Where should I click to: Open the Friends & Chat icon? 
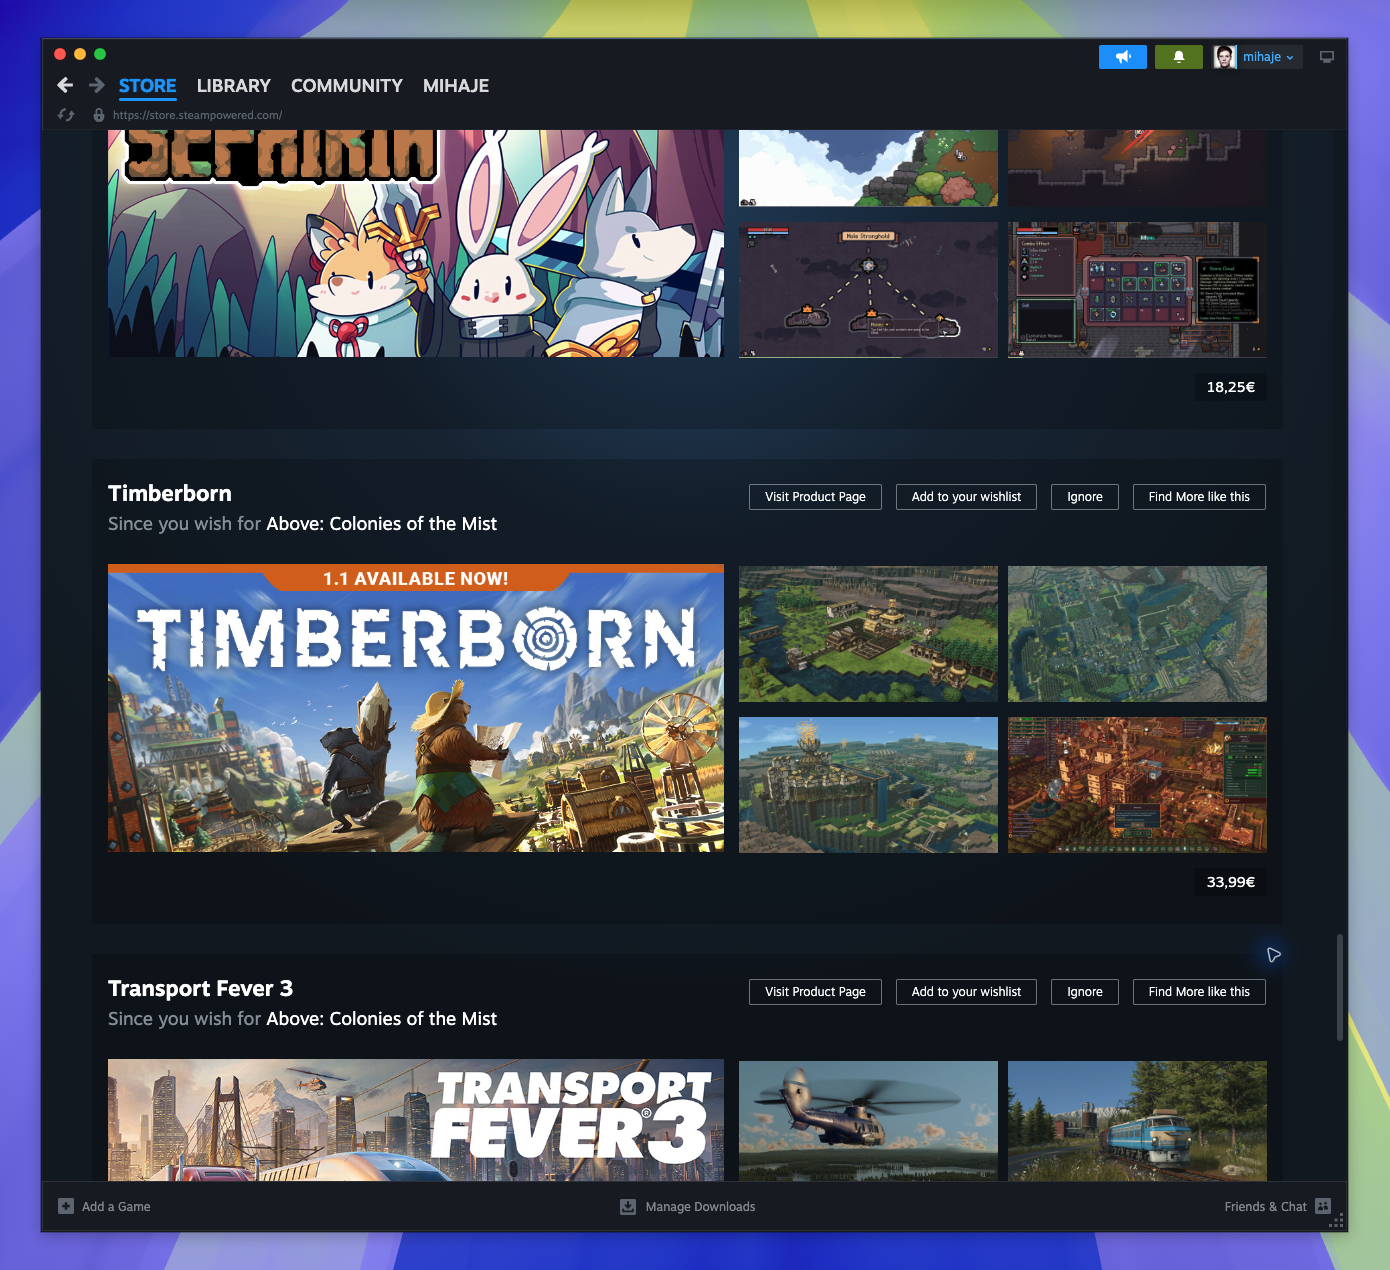[1323, 1206]
